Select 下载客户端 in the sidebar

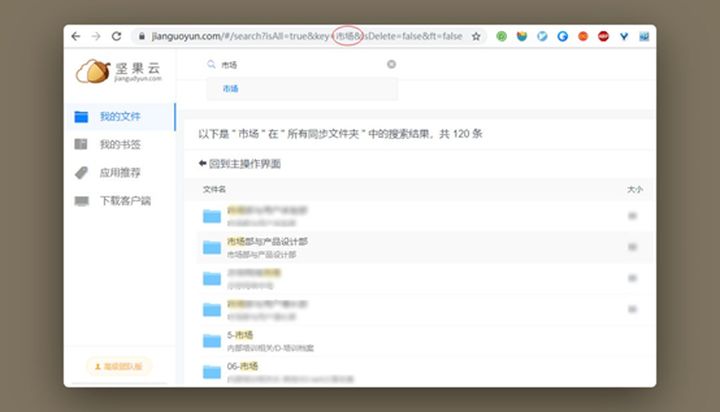pyautogui.click(x=124, y=201)
